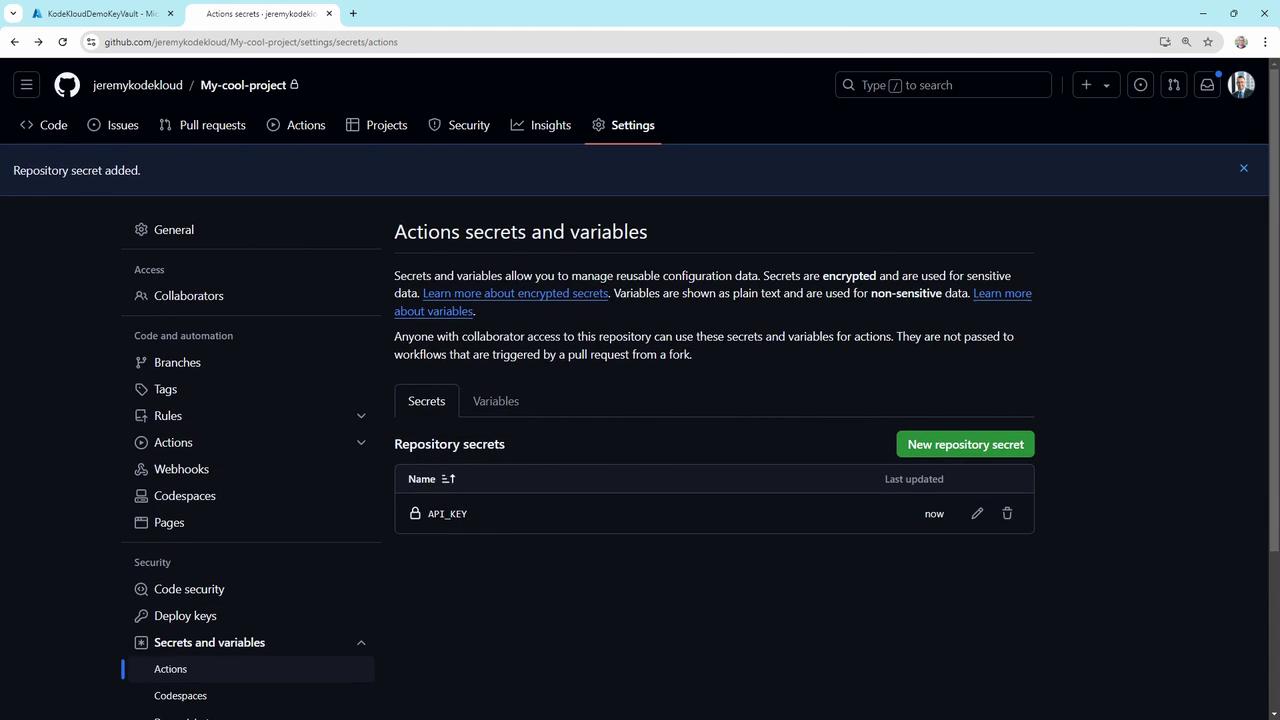Open the Projects repository tab
This screenshot has height=720, width=1280.
tap(377, 125)
